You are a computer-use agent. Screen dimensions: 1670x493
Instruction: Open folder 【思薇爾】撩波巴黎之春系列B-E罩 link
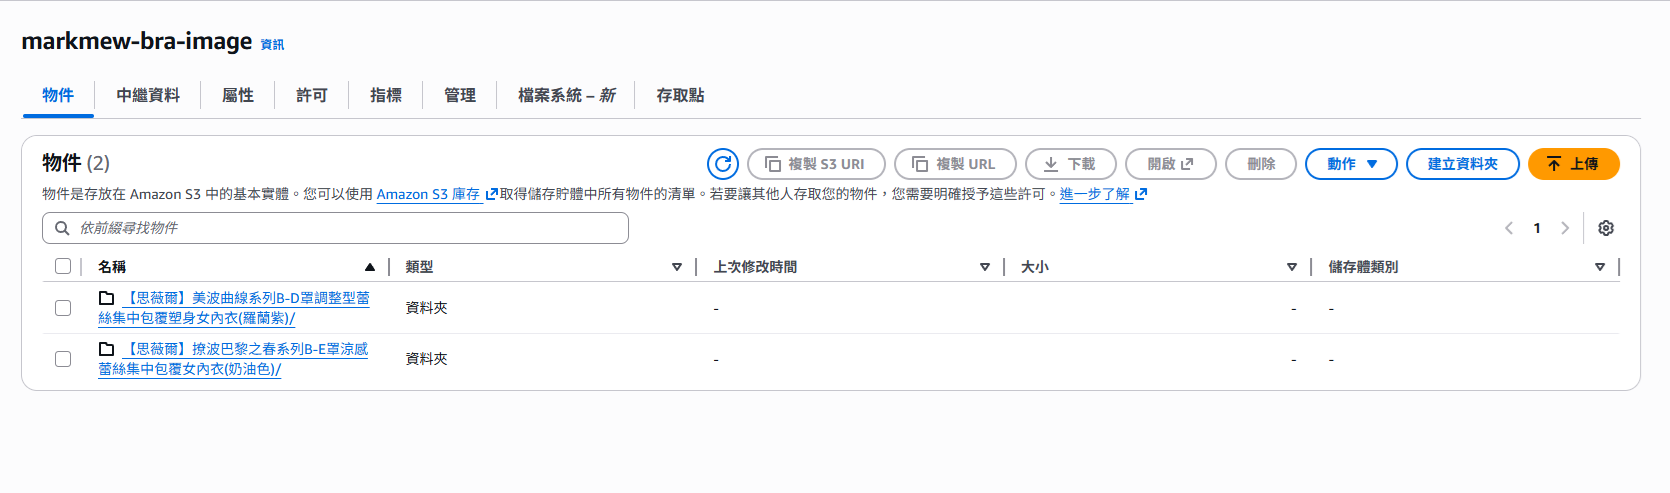(233, 359)
